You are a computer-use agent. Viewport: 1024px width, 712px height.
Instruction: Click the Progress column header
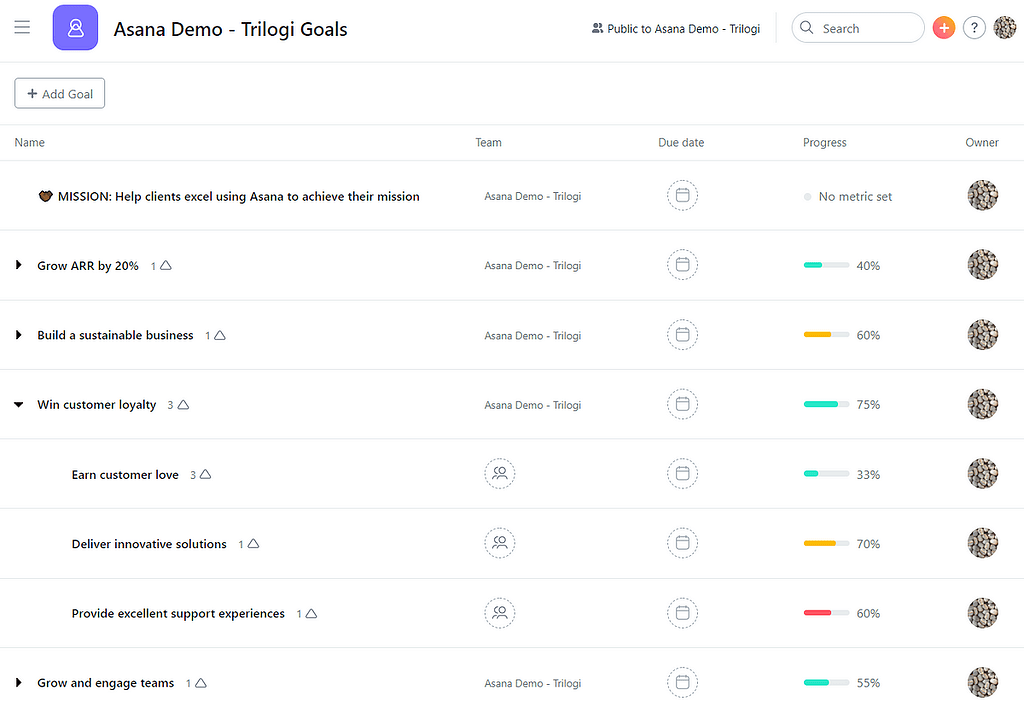tap(824, 142)
